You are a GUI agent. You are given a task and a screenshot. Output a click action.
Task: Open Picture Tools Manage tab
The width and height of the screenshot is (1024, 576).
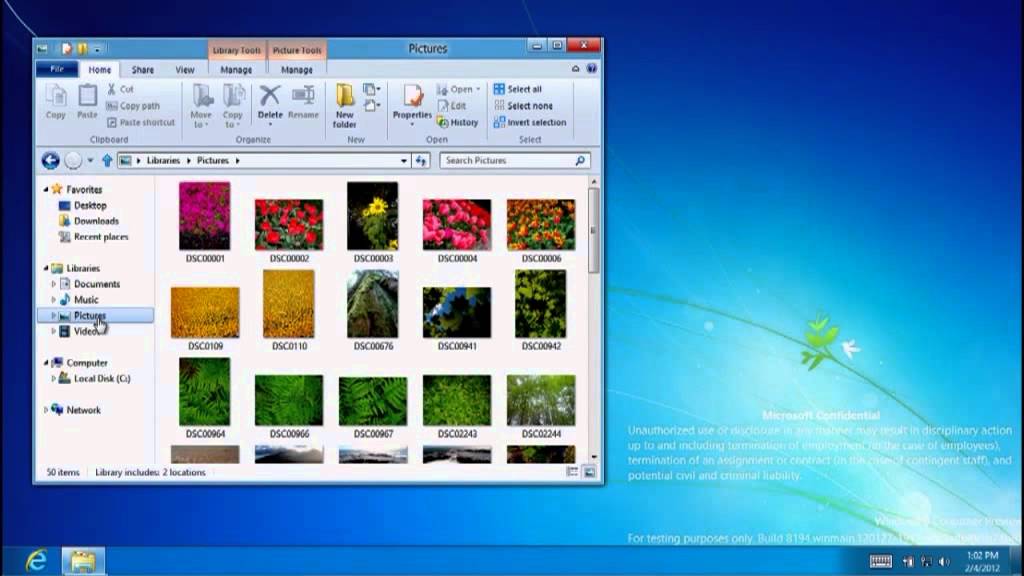point(296,69)
